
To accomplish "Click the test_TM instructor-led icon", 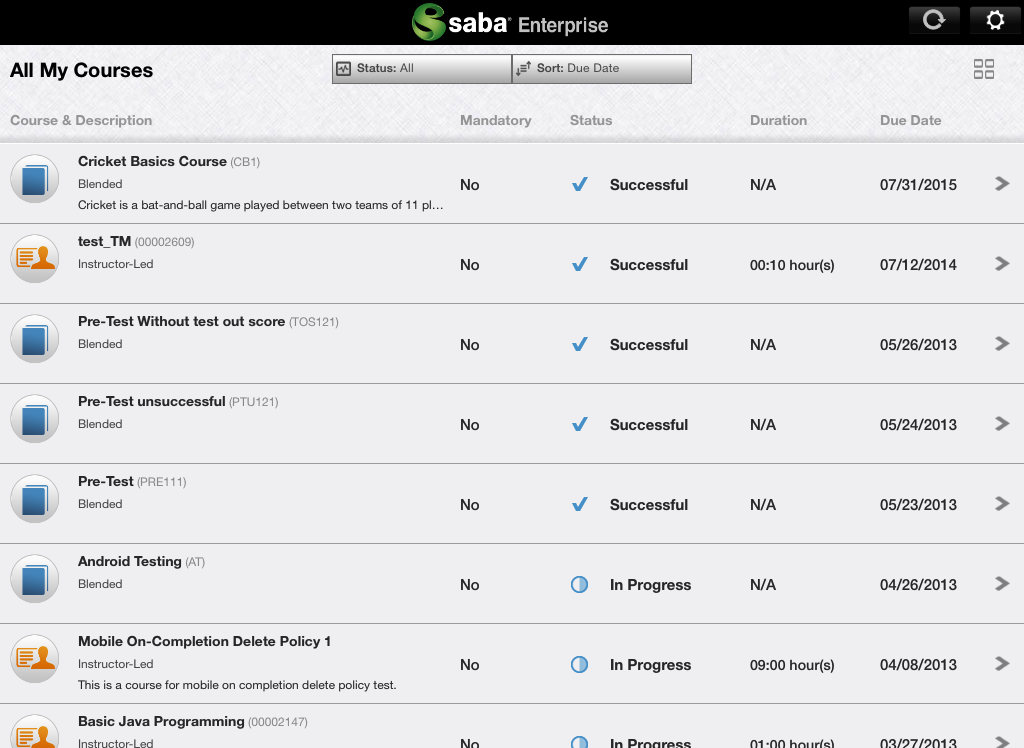I will click(x=35, y=259).
